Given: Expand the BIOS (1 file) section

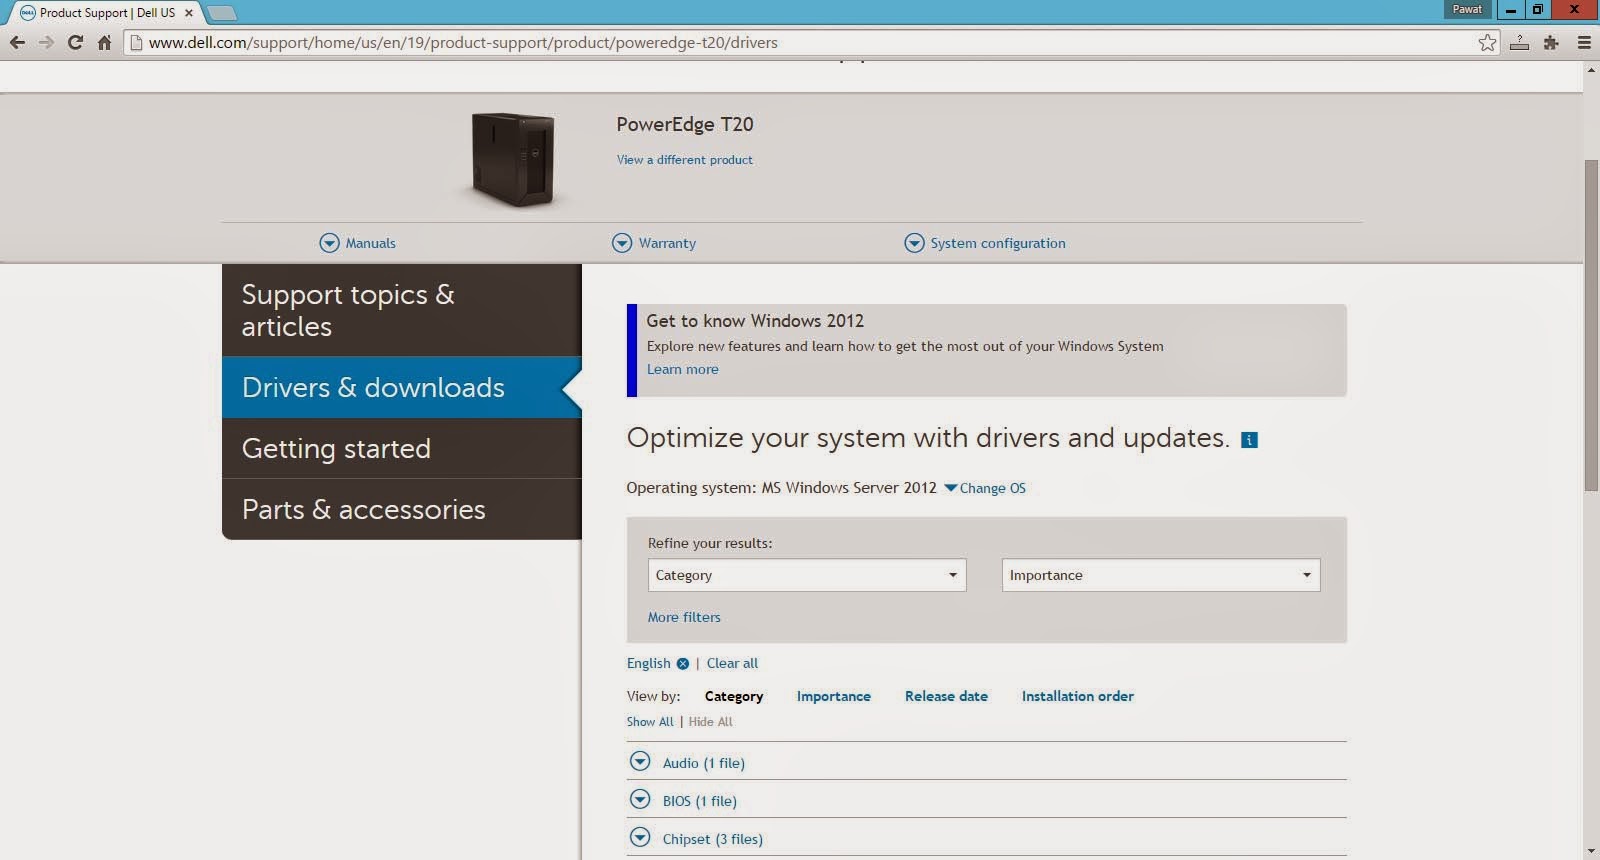Looking at the screenshot, I should click(640, 800).
